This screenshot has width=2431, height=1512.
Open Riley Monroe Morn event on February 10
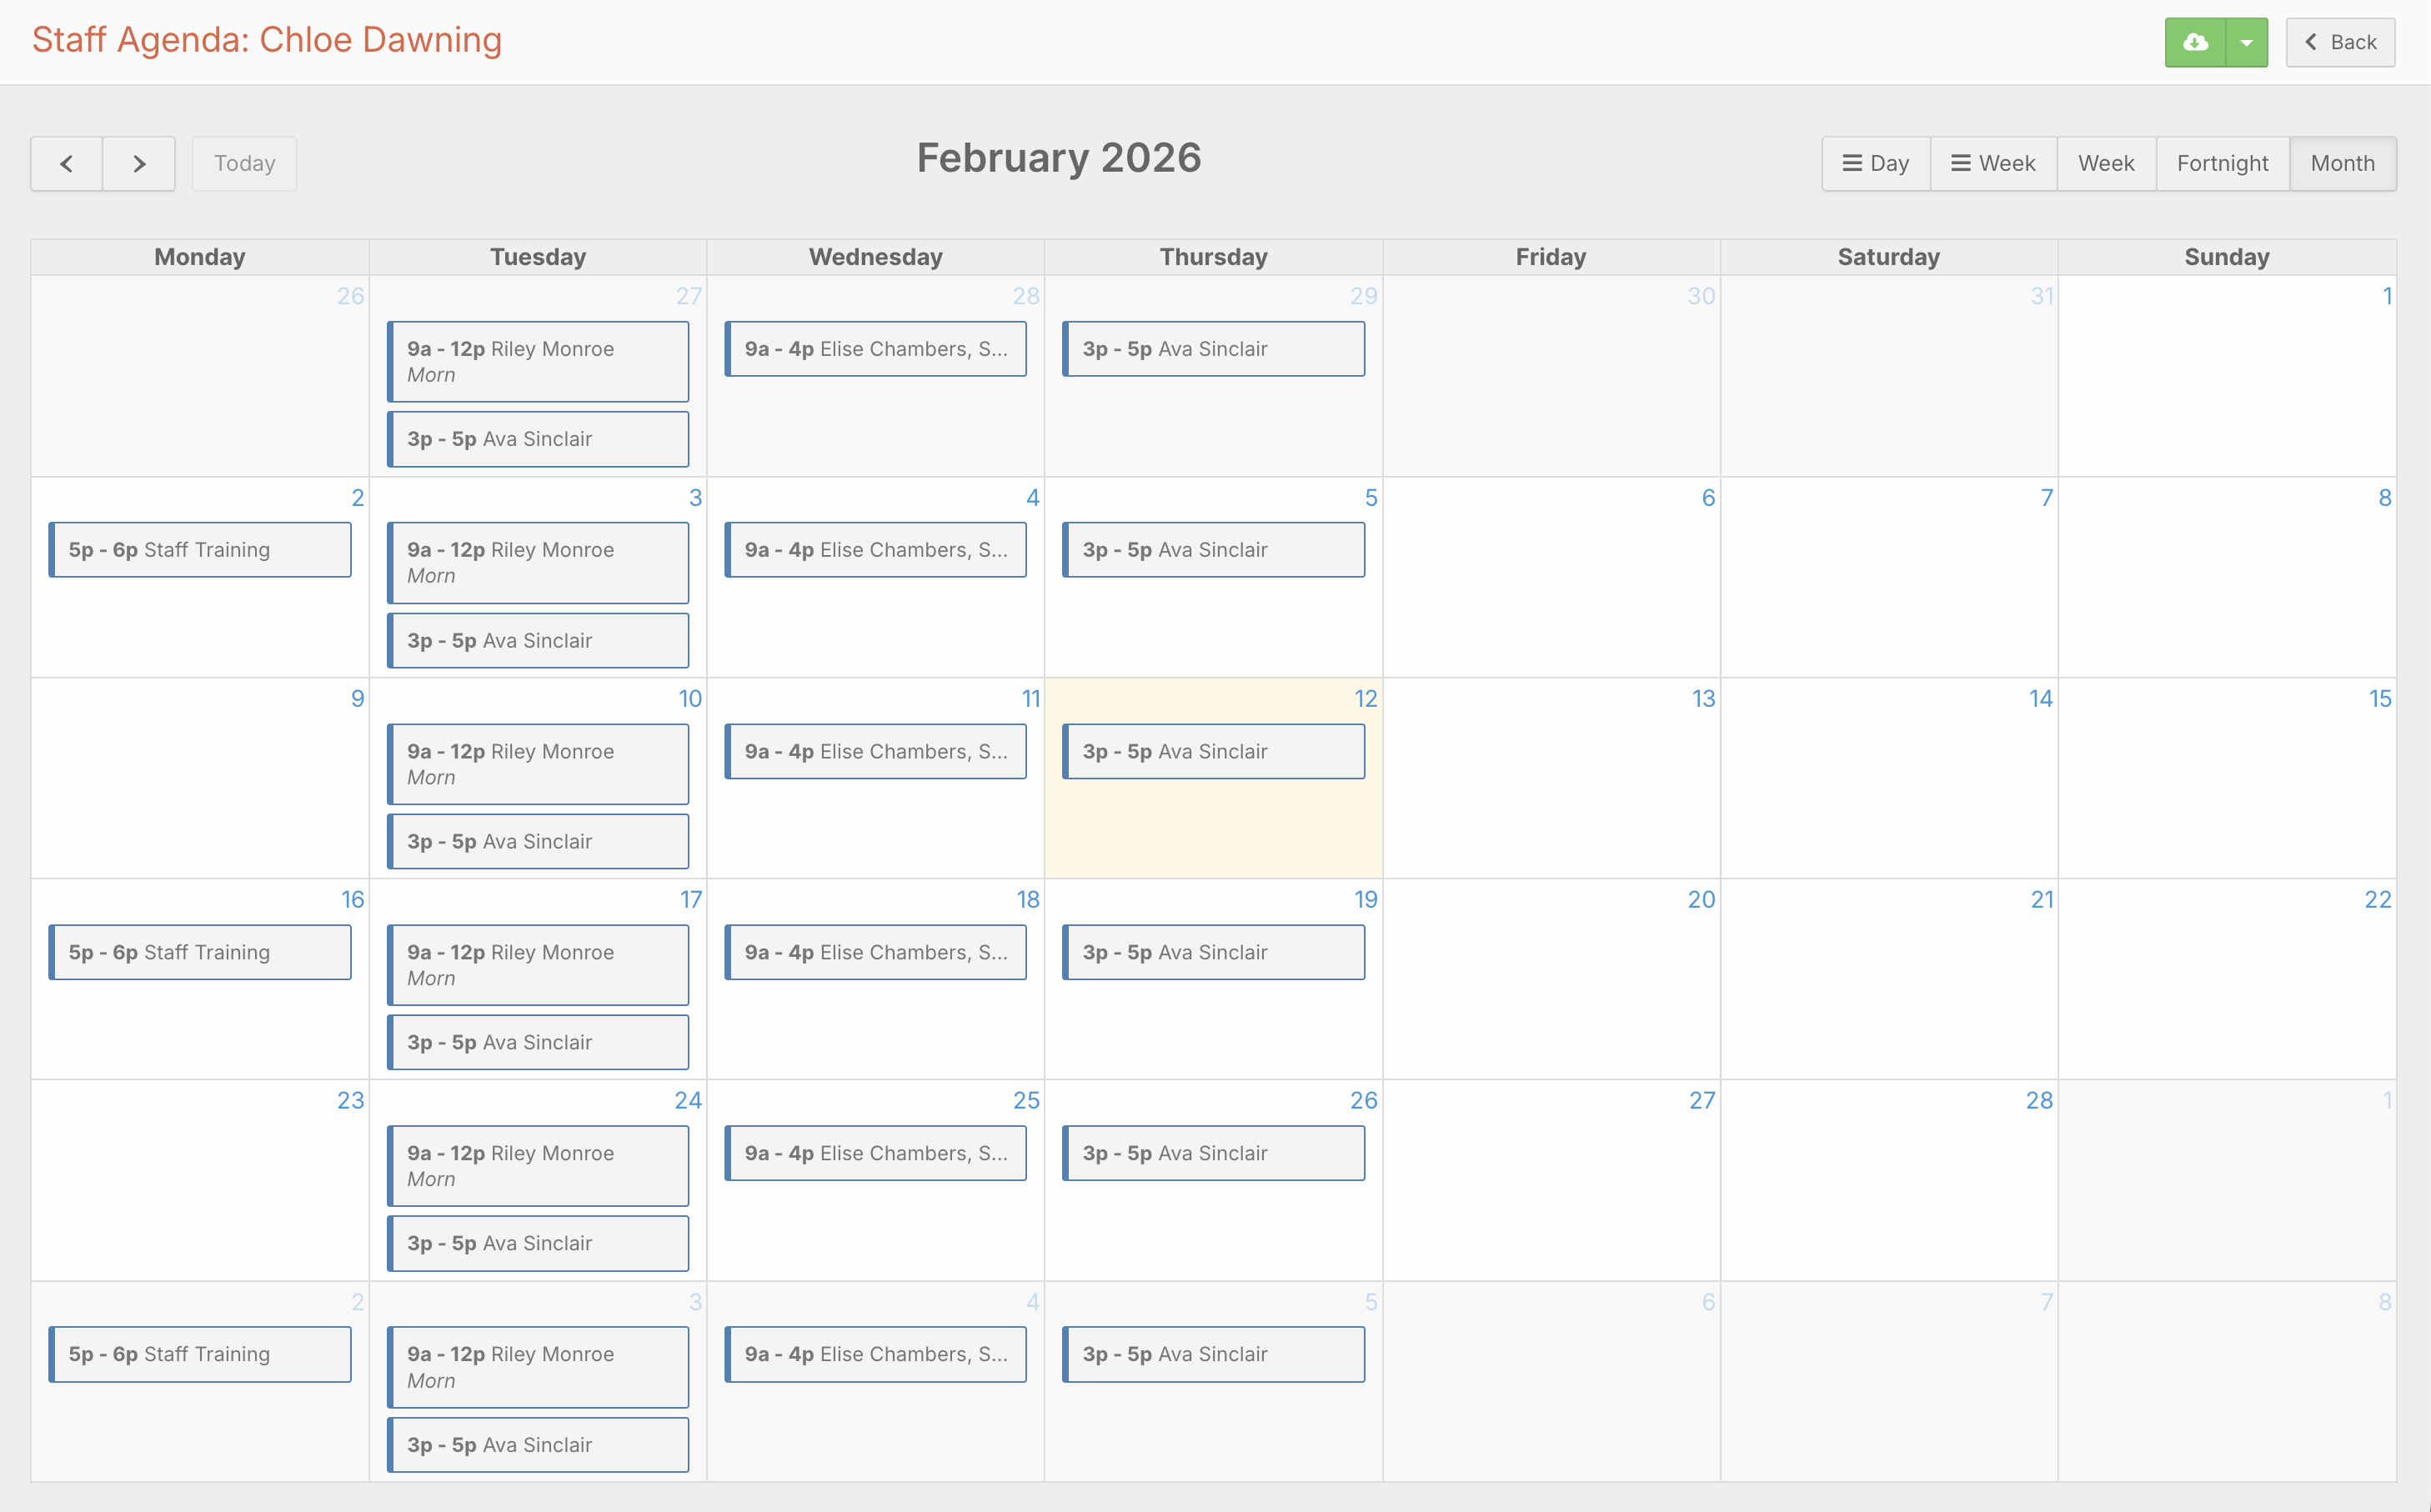pyautogui.click(x=538, y=764)
